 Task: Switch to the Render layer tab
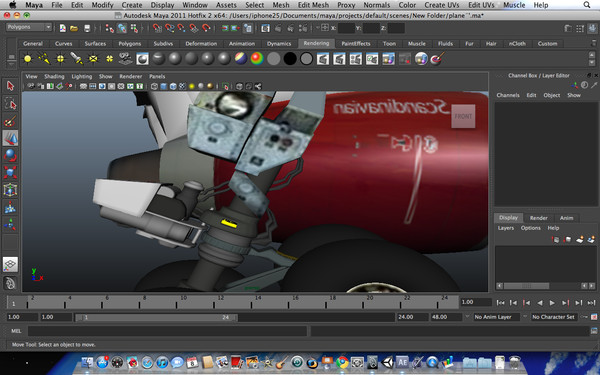(538, 218)
